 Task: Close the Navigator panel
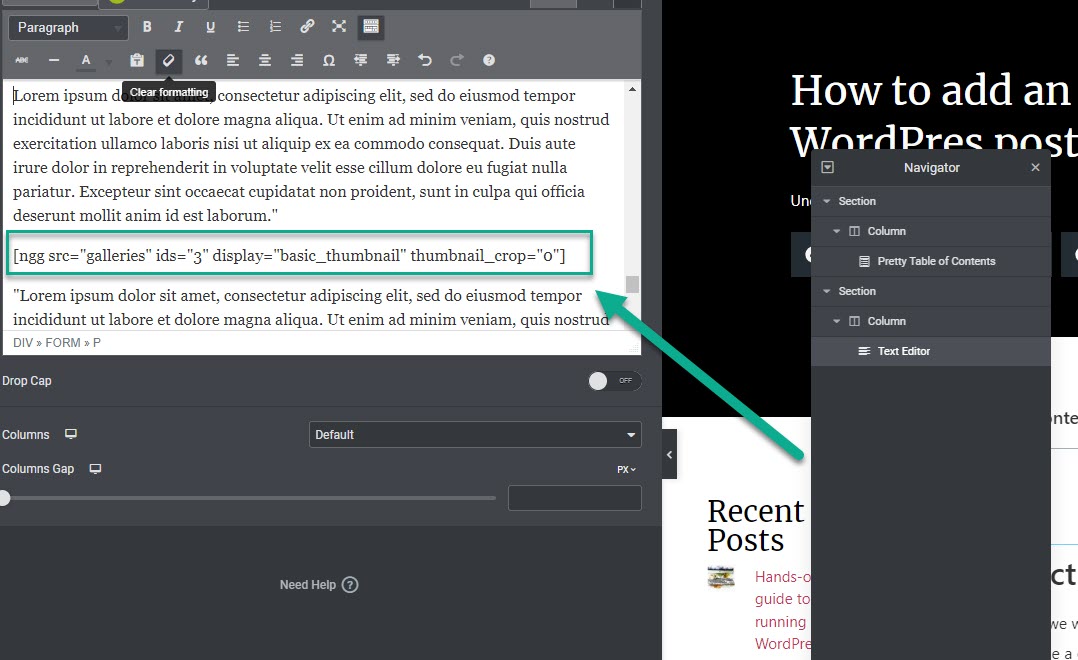[1035, 167]
